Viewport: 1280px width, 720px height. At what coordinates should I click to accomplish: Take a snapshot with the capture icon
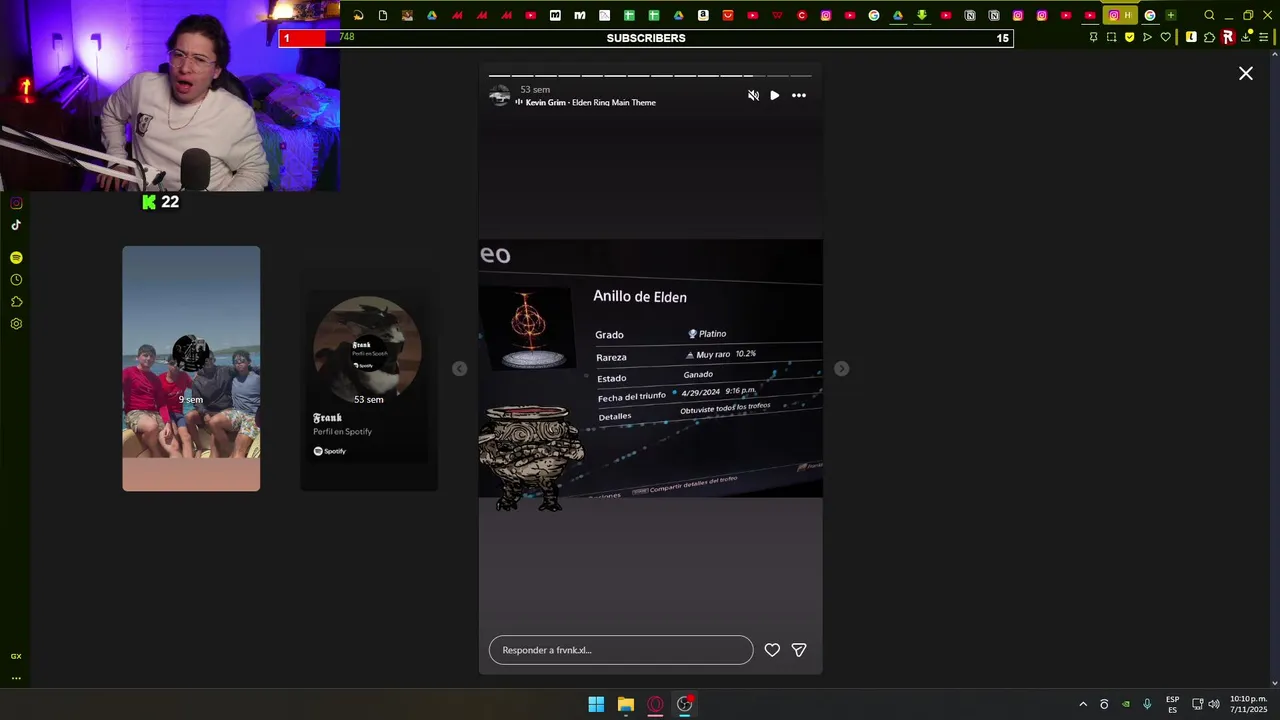1111,37
